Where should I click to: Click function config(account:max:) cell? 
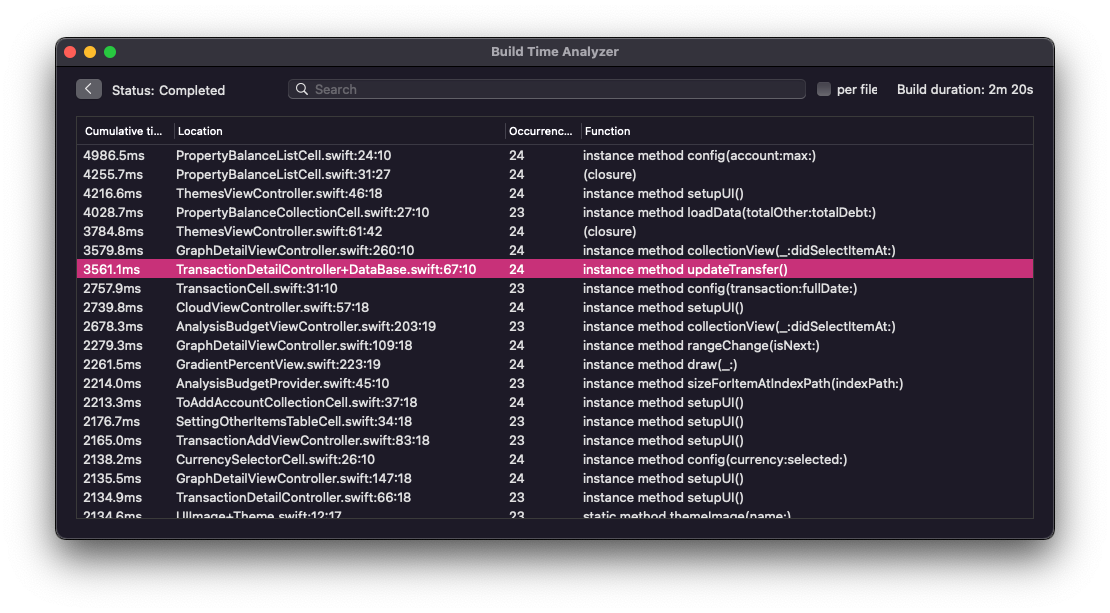[x=699, y=155]
